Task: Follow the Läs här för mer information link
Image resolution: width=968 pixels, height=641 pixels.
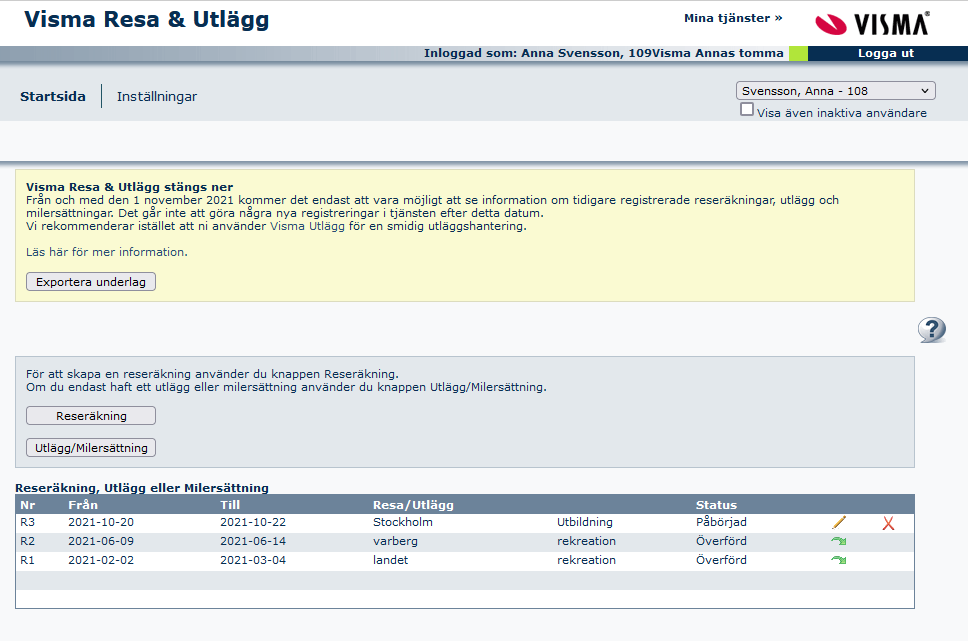Action: pyautogui.click(x=106, y=252)
